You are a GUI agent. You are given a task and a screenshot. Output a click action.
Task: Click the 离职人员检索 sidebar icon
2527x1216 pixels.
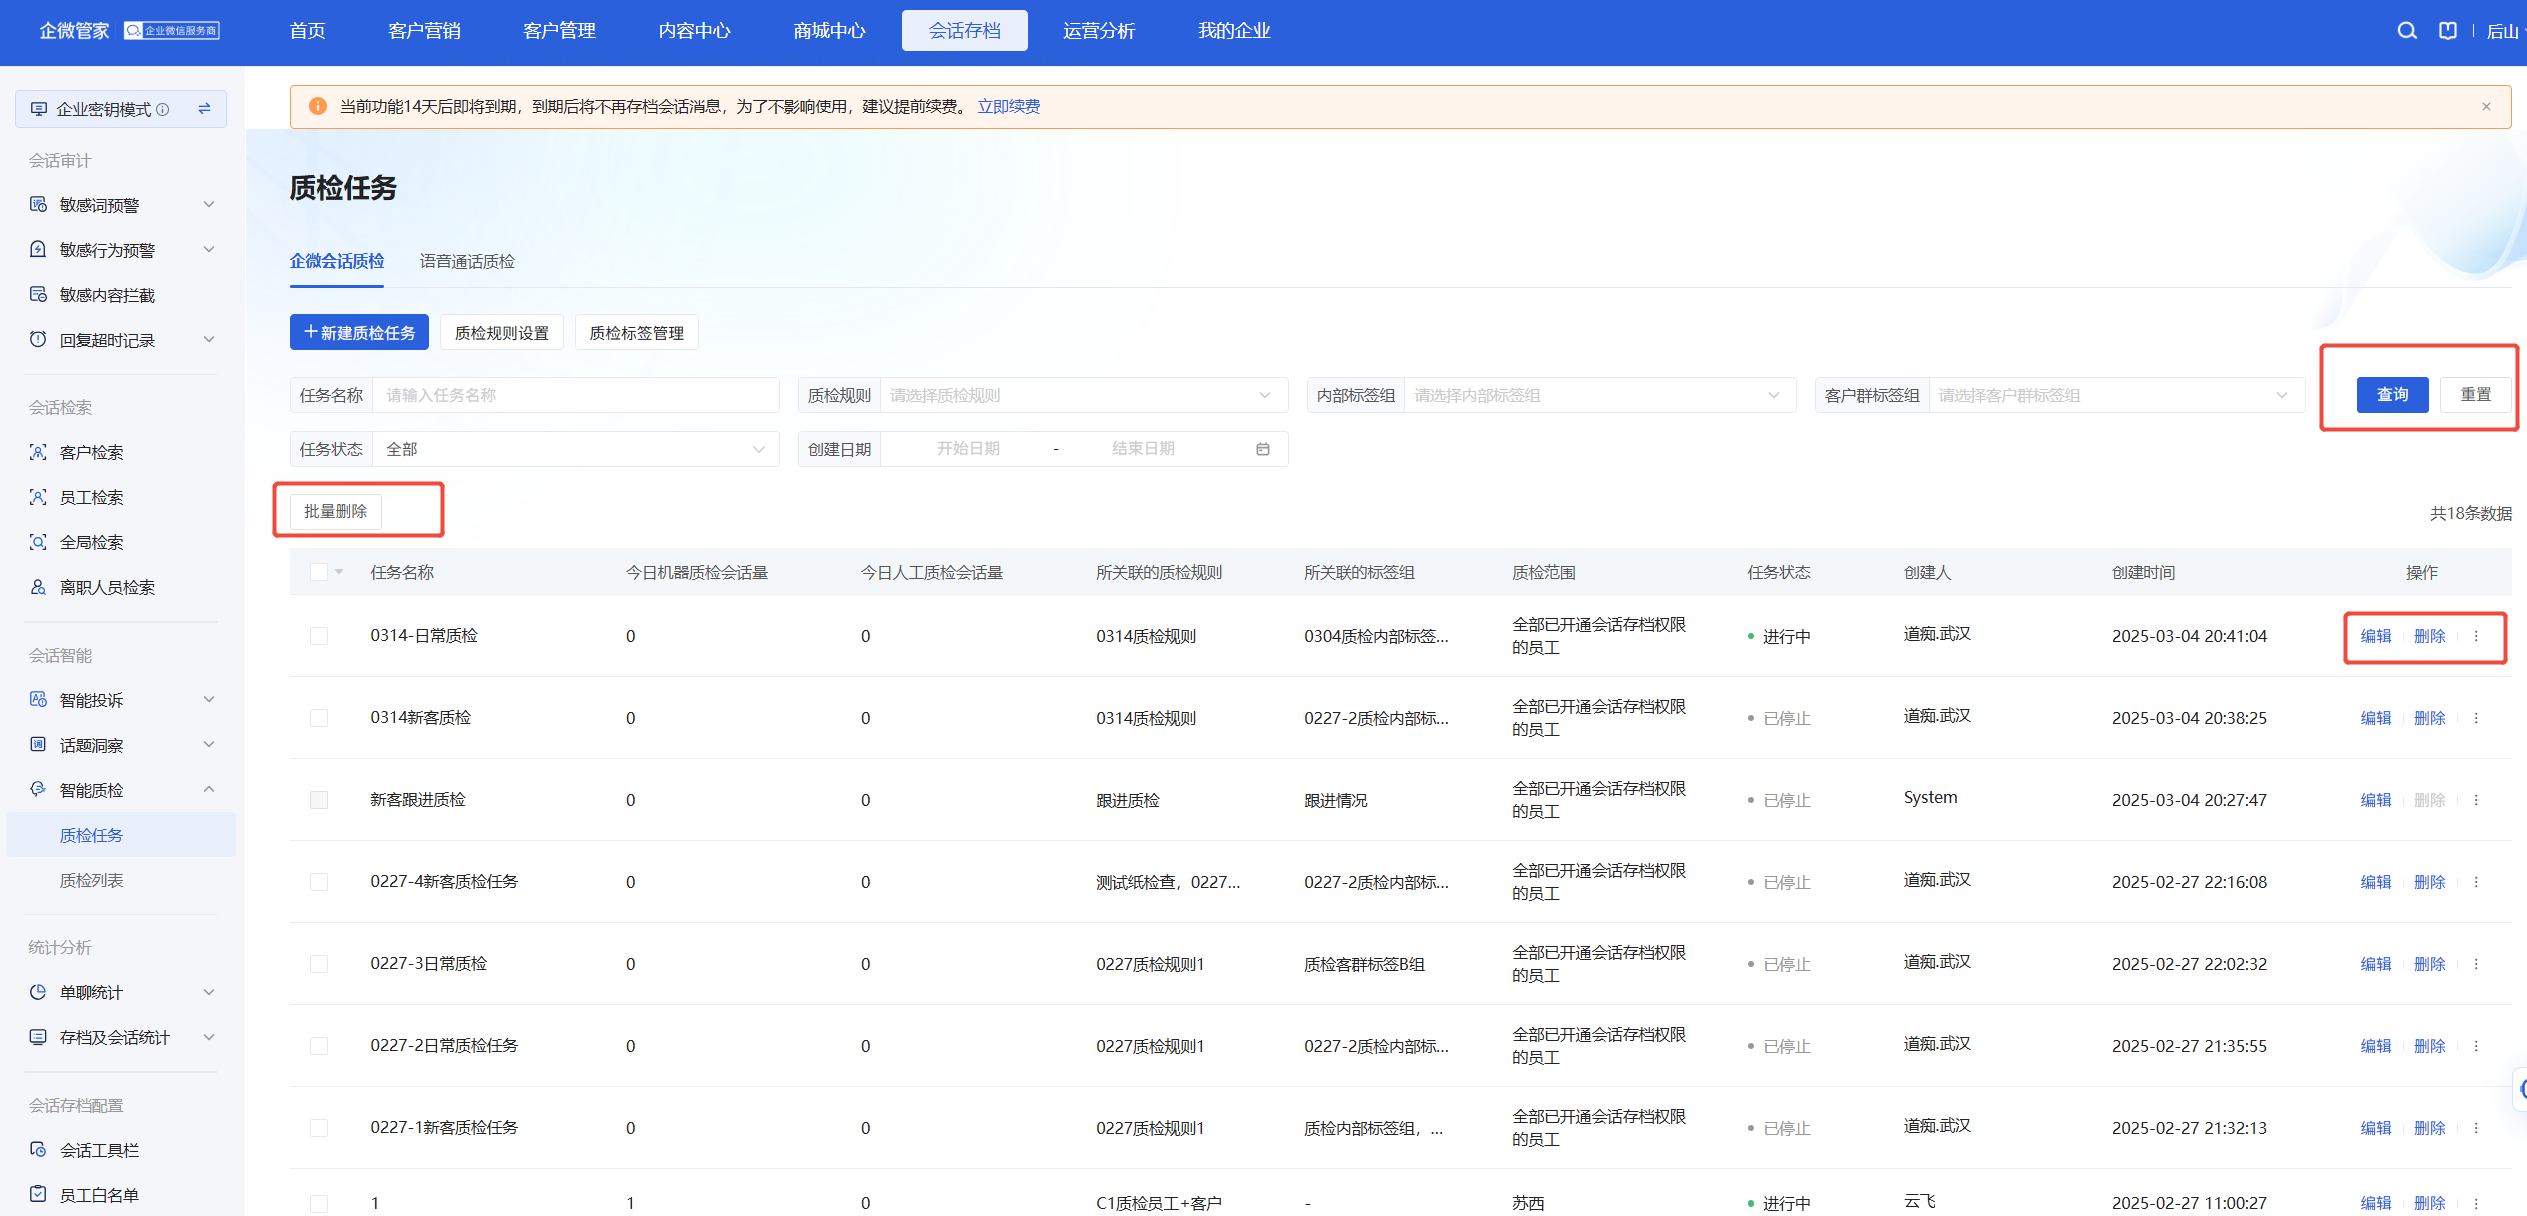tap(38, 587)
